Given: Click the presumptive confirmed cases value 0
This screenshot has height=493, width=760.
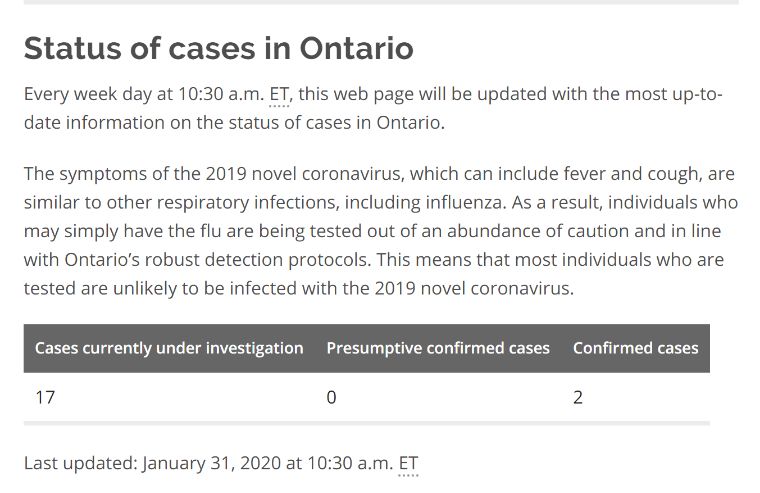Looking at the screenshot, I should pos(331,398).
